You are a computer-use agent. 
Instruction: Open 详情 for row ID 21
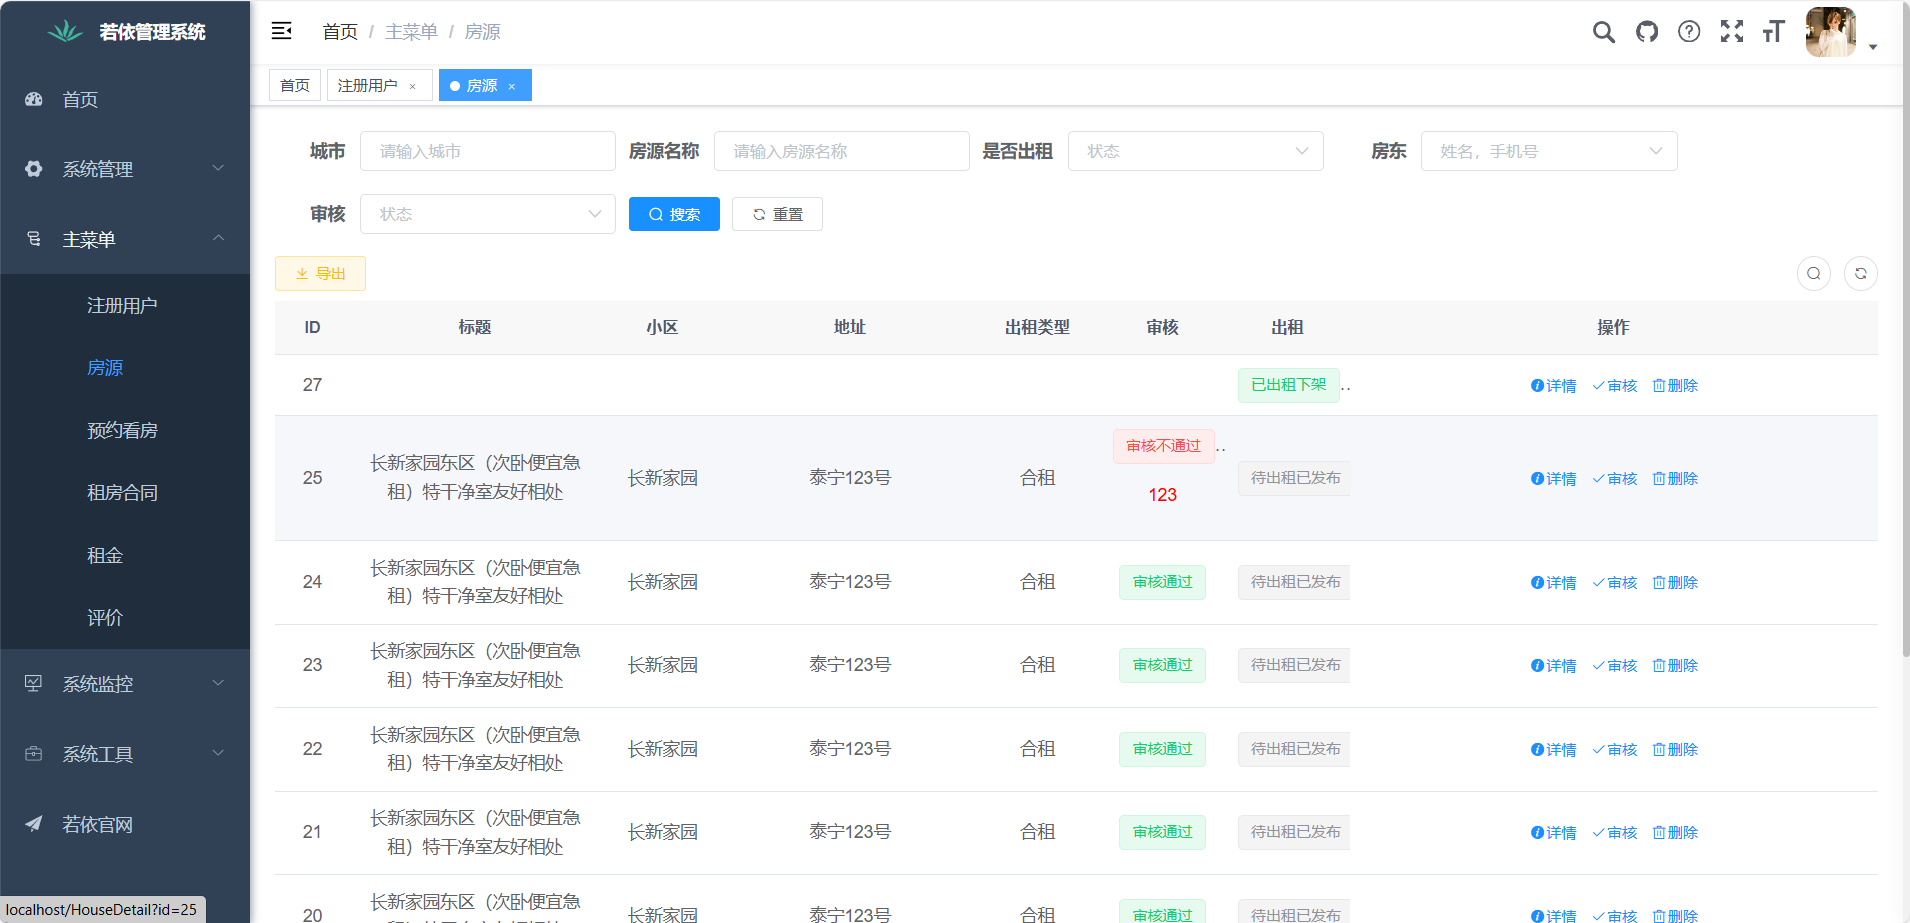tap(1553, 832)
